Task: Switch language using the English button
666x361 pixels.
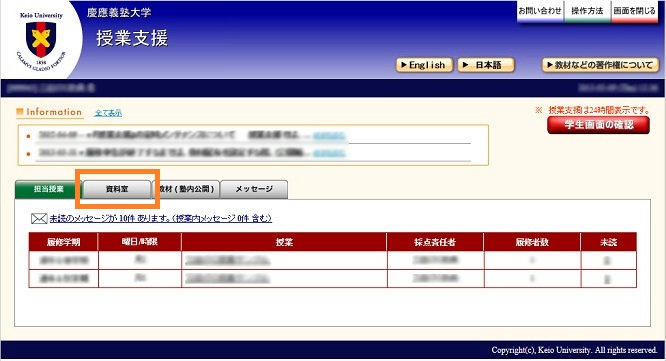Action: pyautogui.click(x=424, y=65)
